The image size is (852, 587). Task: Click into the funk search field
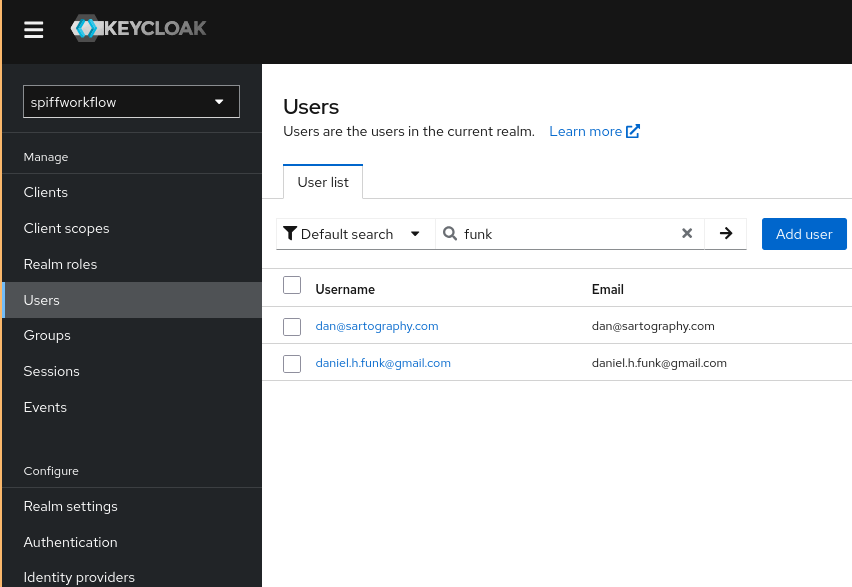pos(568,234)
